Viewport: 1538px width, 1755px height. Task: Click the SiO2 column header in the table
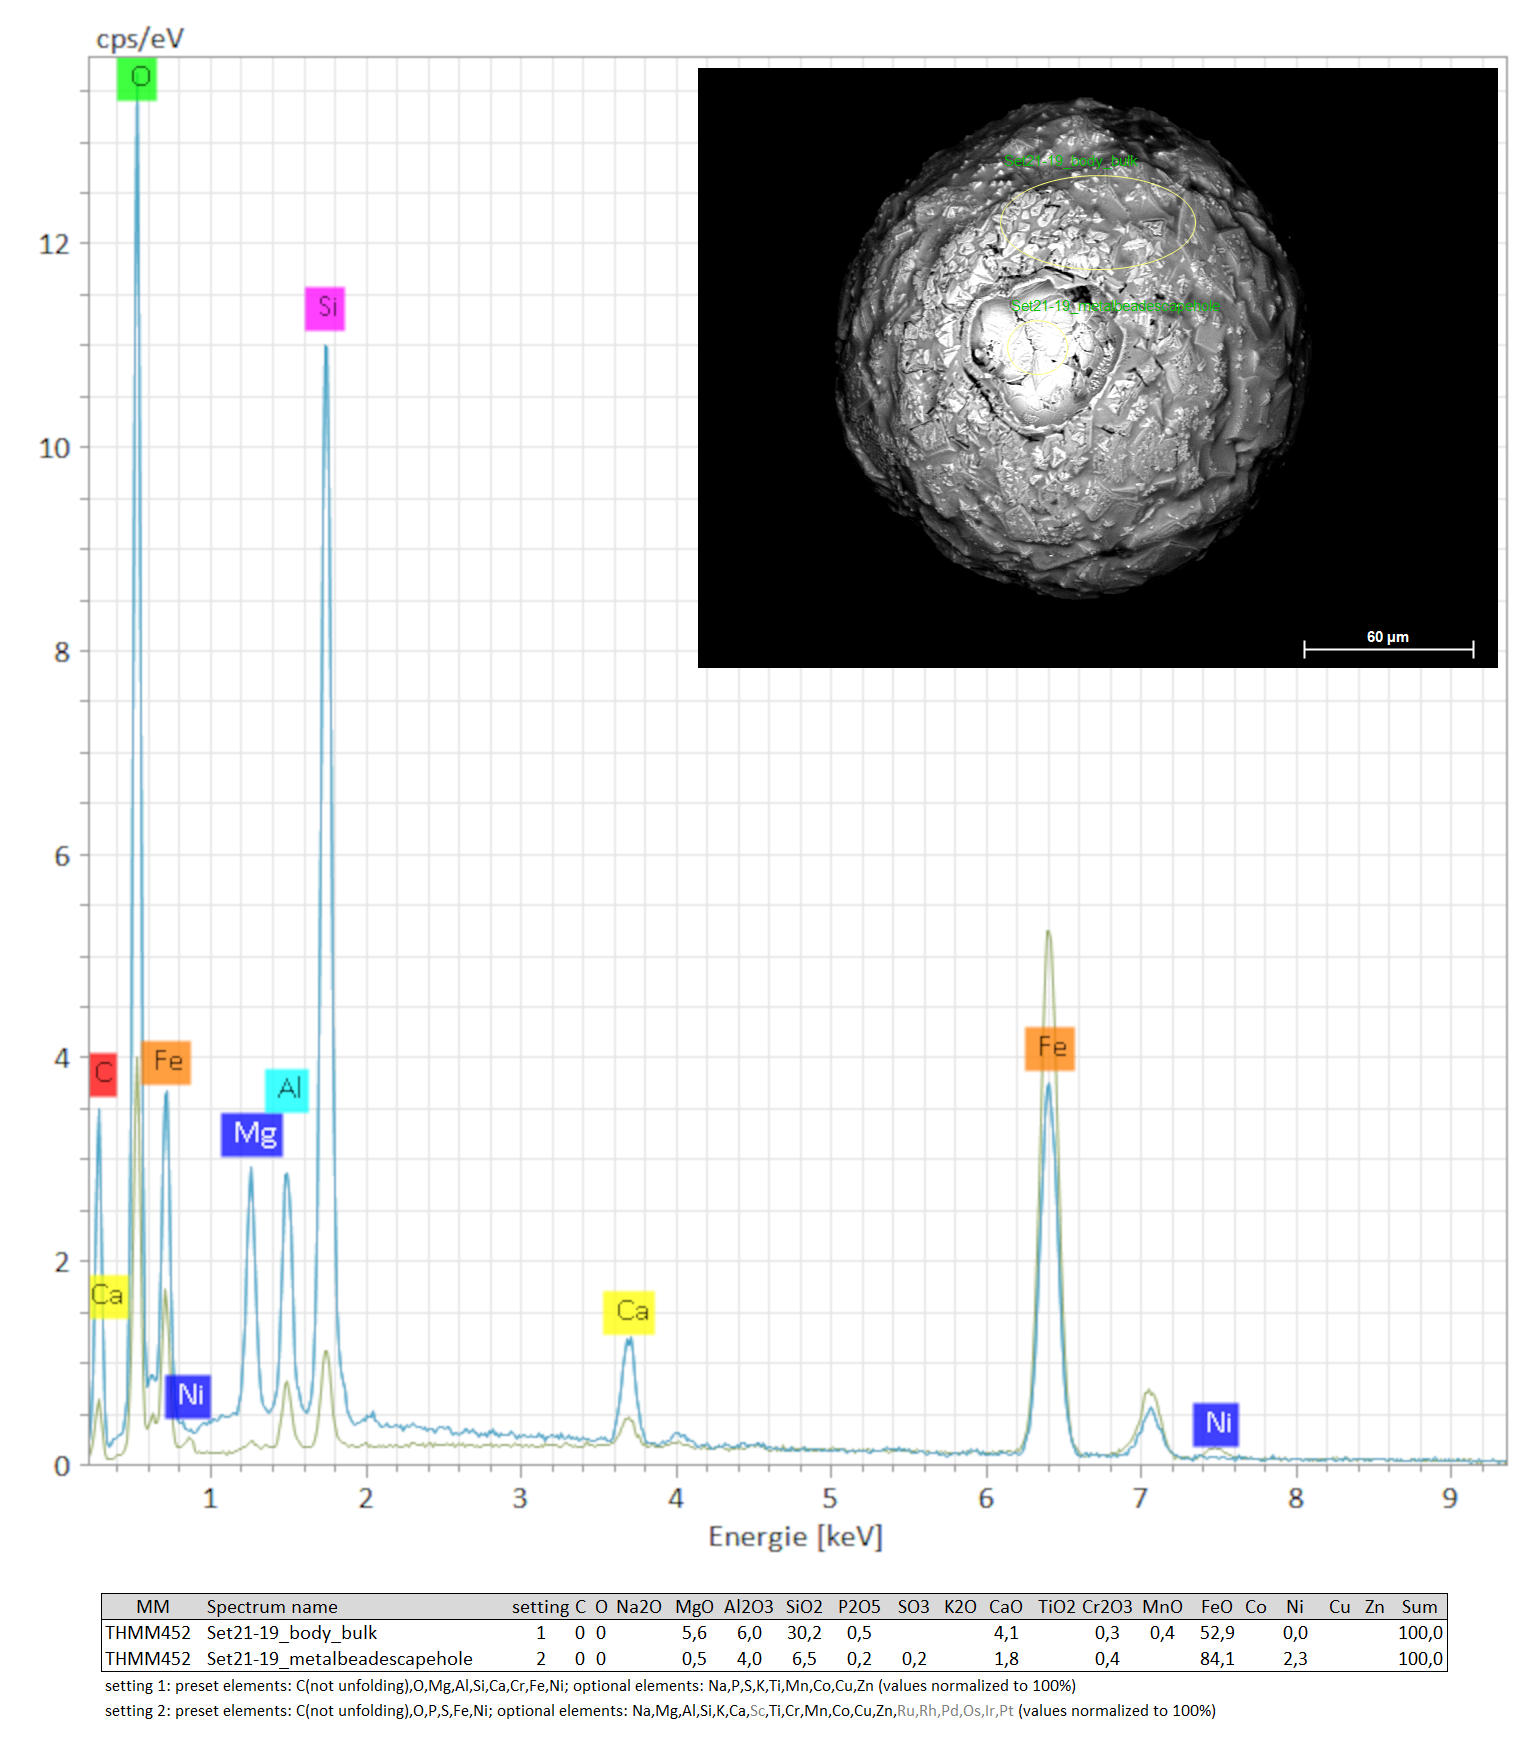[803, 1606]
